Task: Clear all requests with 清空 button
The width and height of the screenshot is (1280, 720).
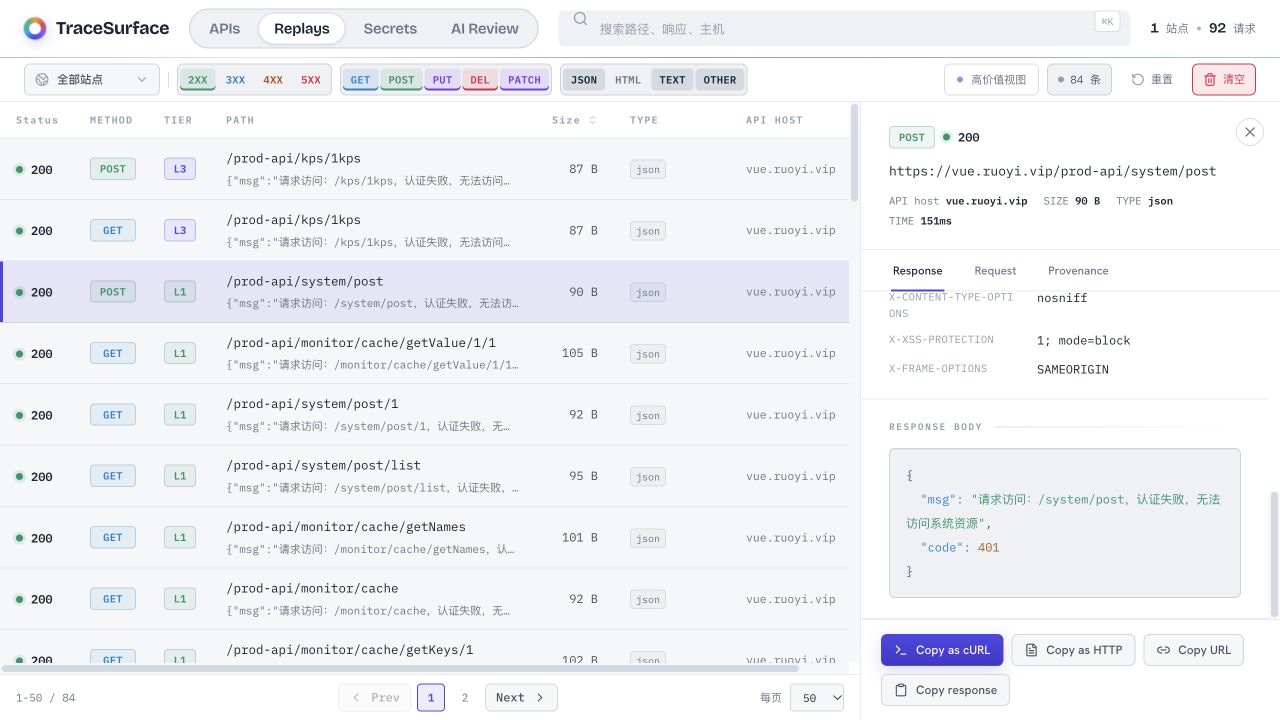Action: pos(1224,79)
